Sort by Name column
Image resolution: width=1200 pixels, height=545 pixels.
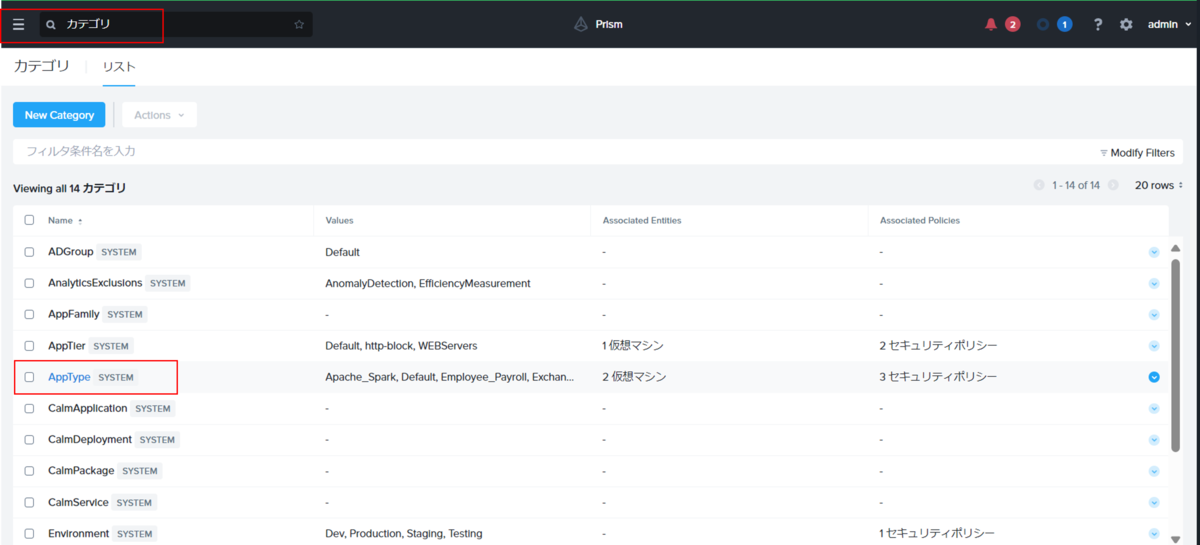pos(65,220)
